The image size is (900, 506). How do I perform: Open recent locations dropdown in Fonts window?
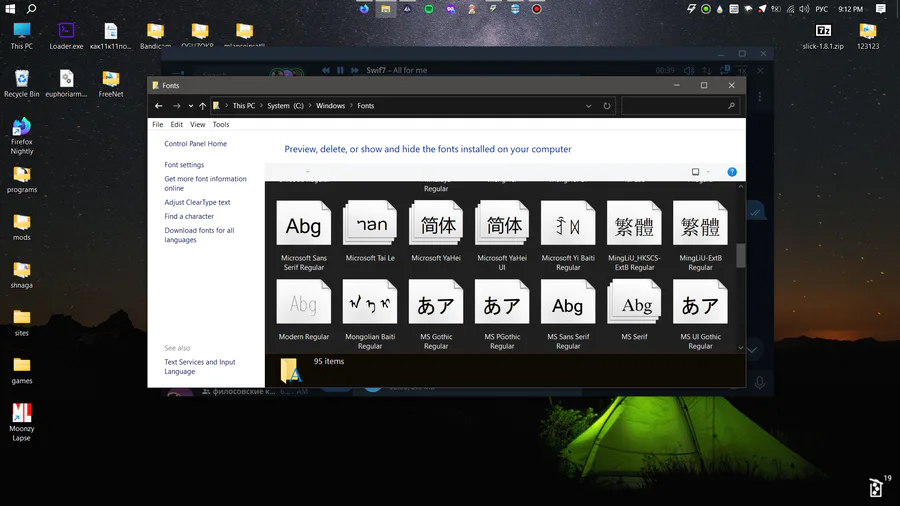[x=191, y=106]
